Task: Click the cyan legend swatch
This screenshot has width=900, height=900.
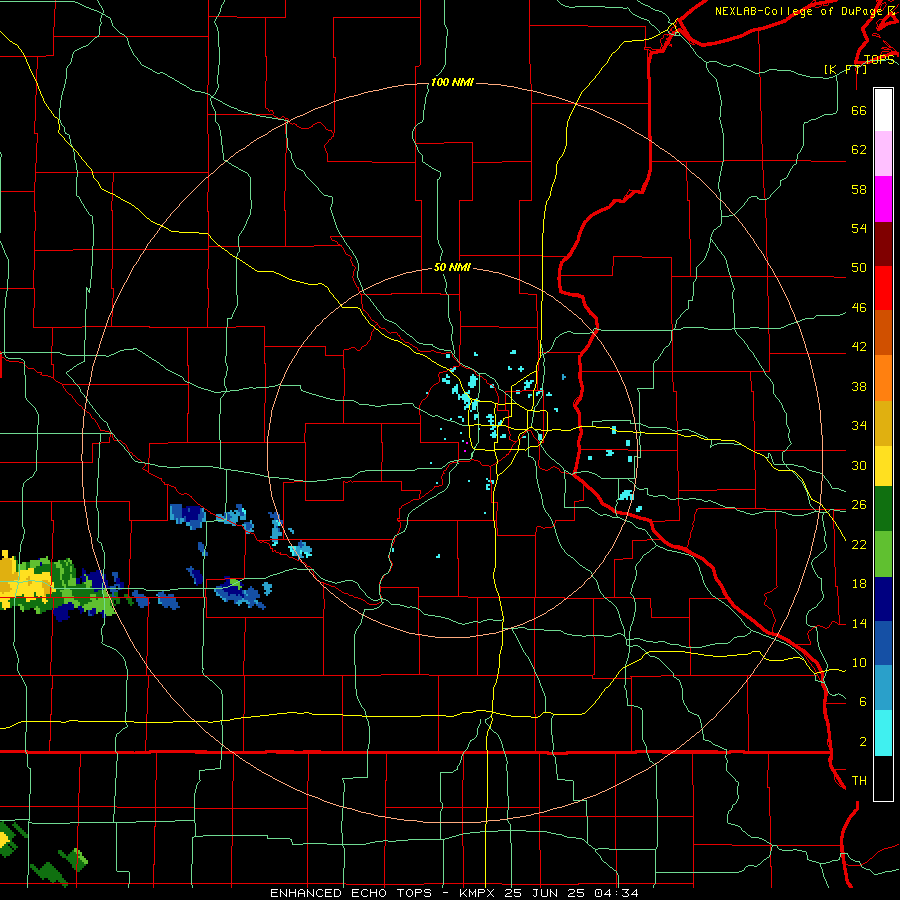Action: (883, 733)
